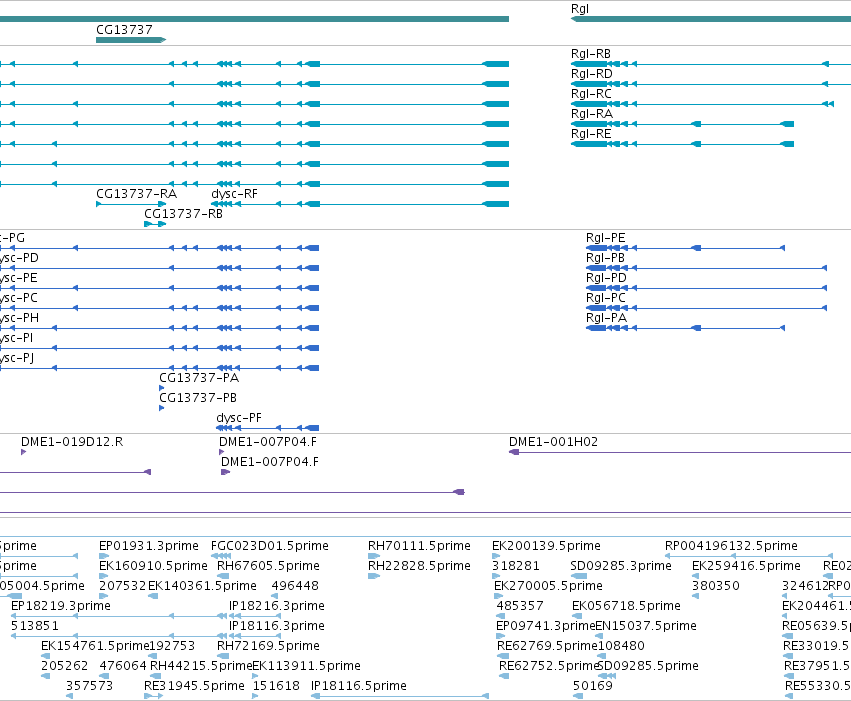The height and width of the screenshot is (701, 851).
Task: Select the FGC023D01.5prime EST label
Action: pyautogui.click(x=270, y=545)
